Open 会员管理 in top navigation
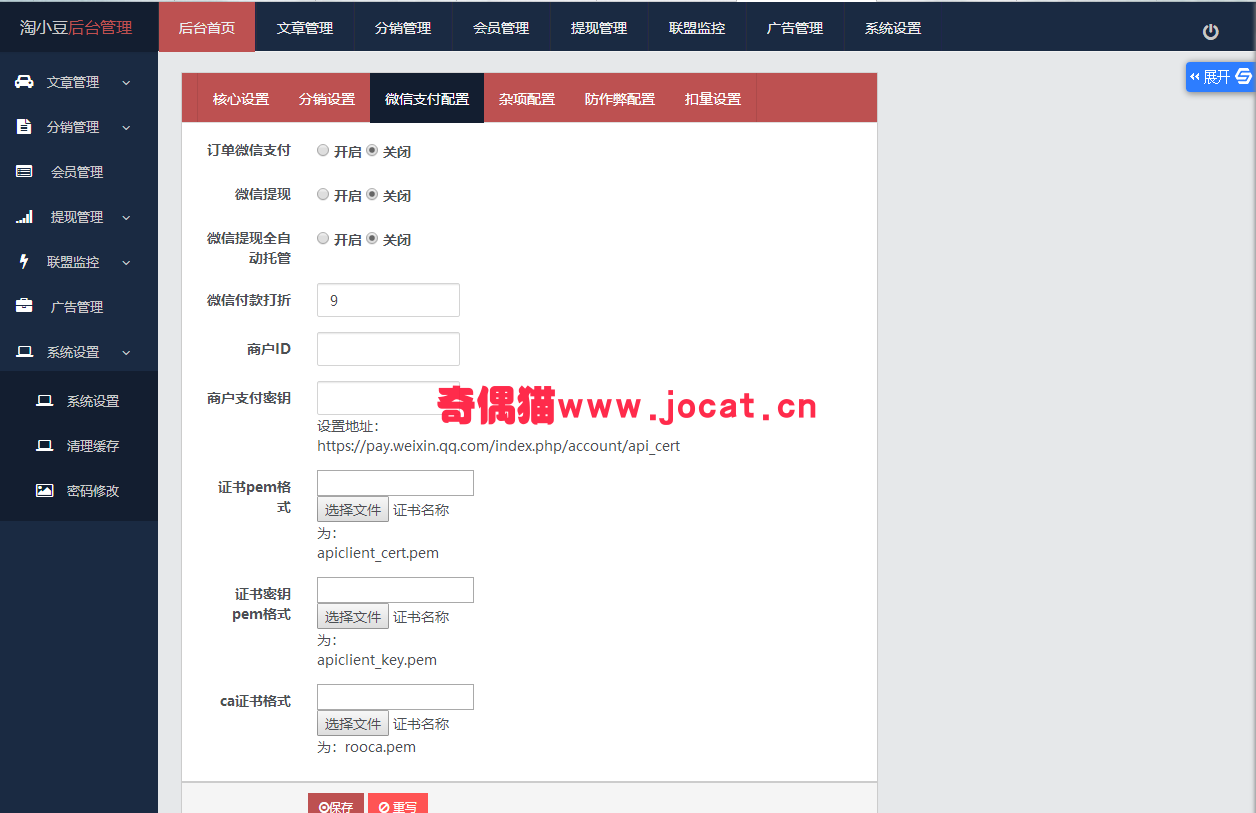Screen dimensions: 1256x813 pos(501,27)
